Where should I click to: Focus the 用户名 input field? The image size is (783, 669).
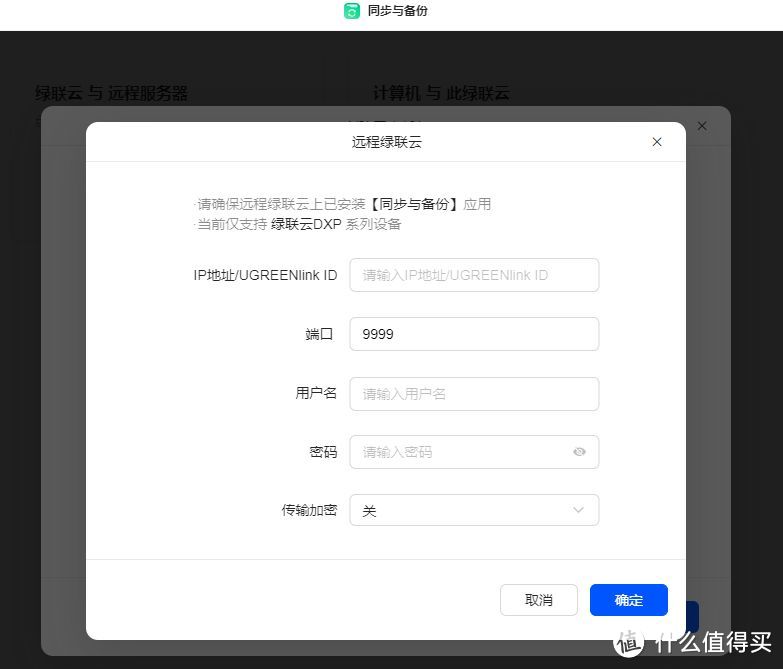[474, 394]
